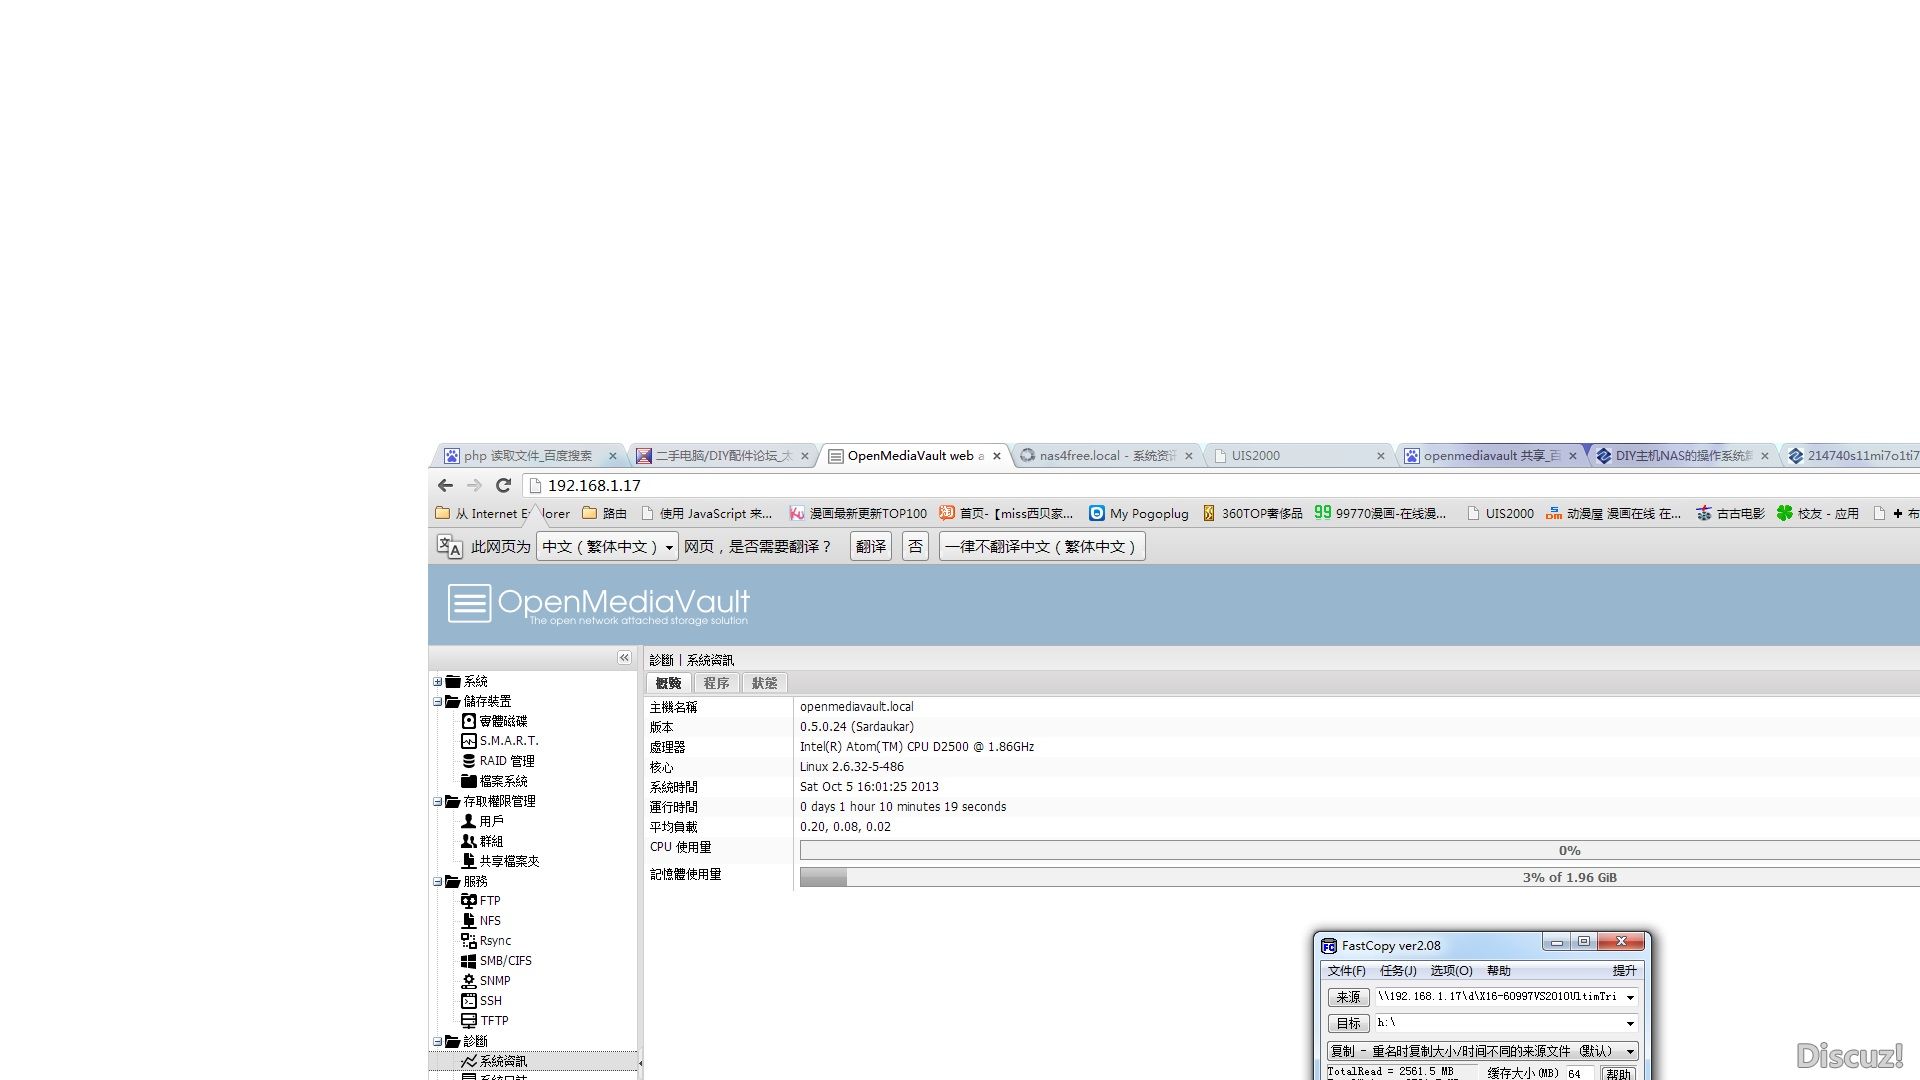
Task: Click the 否 button in translation bar
Action: pos(915,546)
